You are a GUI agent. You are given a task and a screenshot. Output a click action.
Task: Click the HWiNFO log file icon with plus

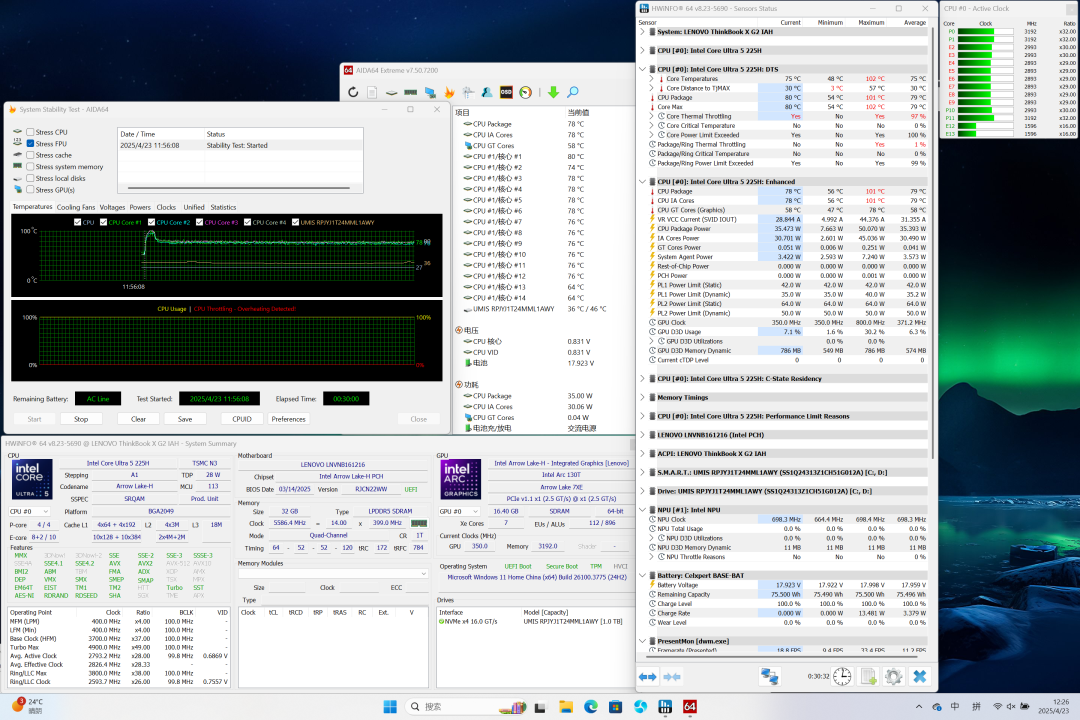[869, 677]
